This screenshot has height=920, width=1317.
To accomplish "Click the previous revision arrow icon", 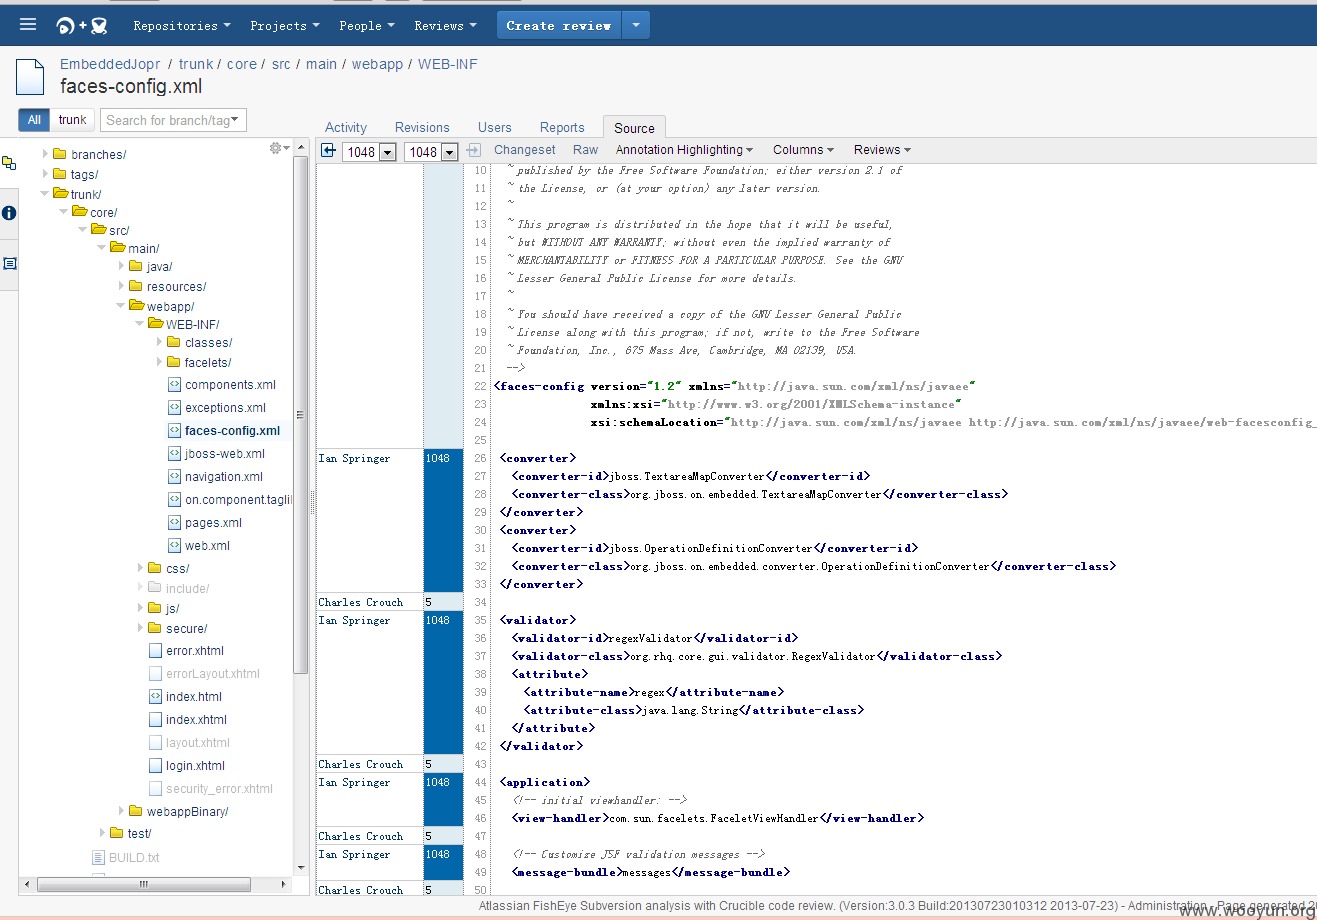I will [x=328, y=151].
